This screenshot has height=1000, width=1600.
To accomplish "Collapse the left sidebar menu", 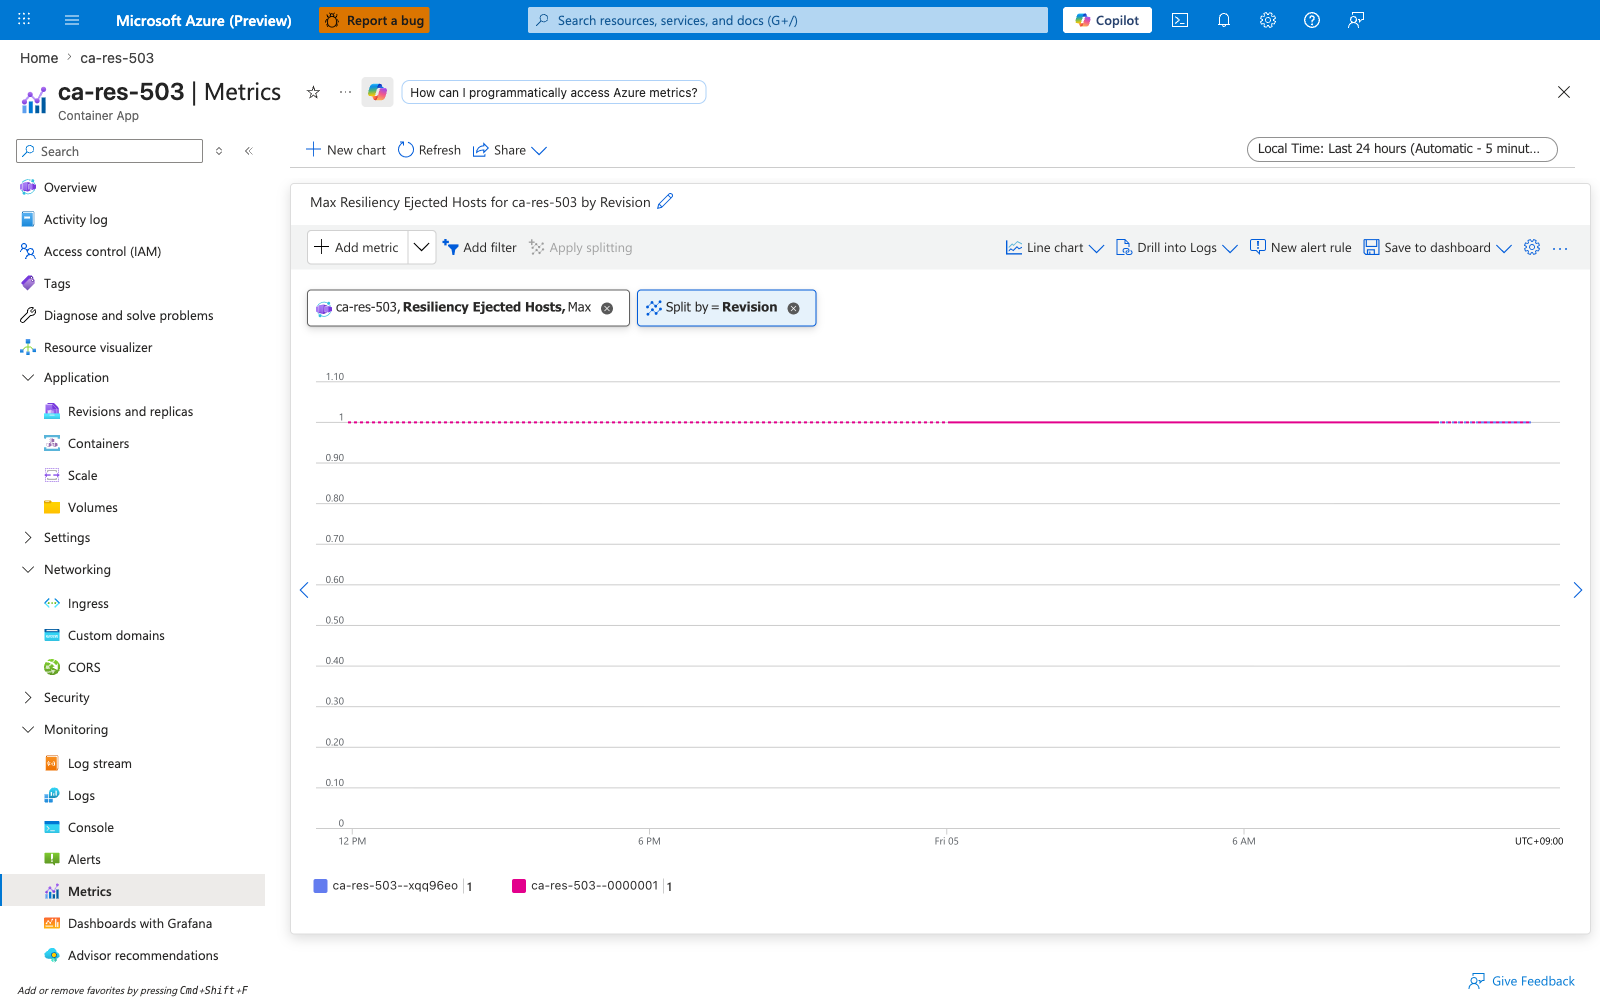I will tap(249, 151).
